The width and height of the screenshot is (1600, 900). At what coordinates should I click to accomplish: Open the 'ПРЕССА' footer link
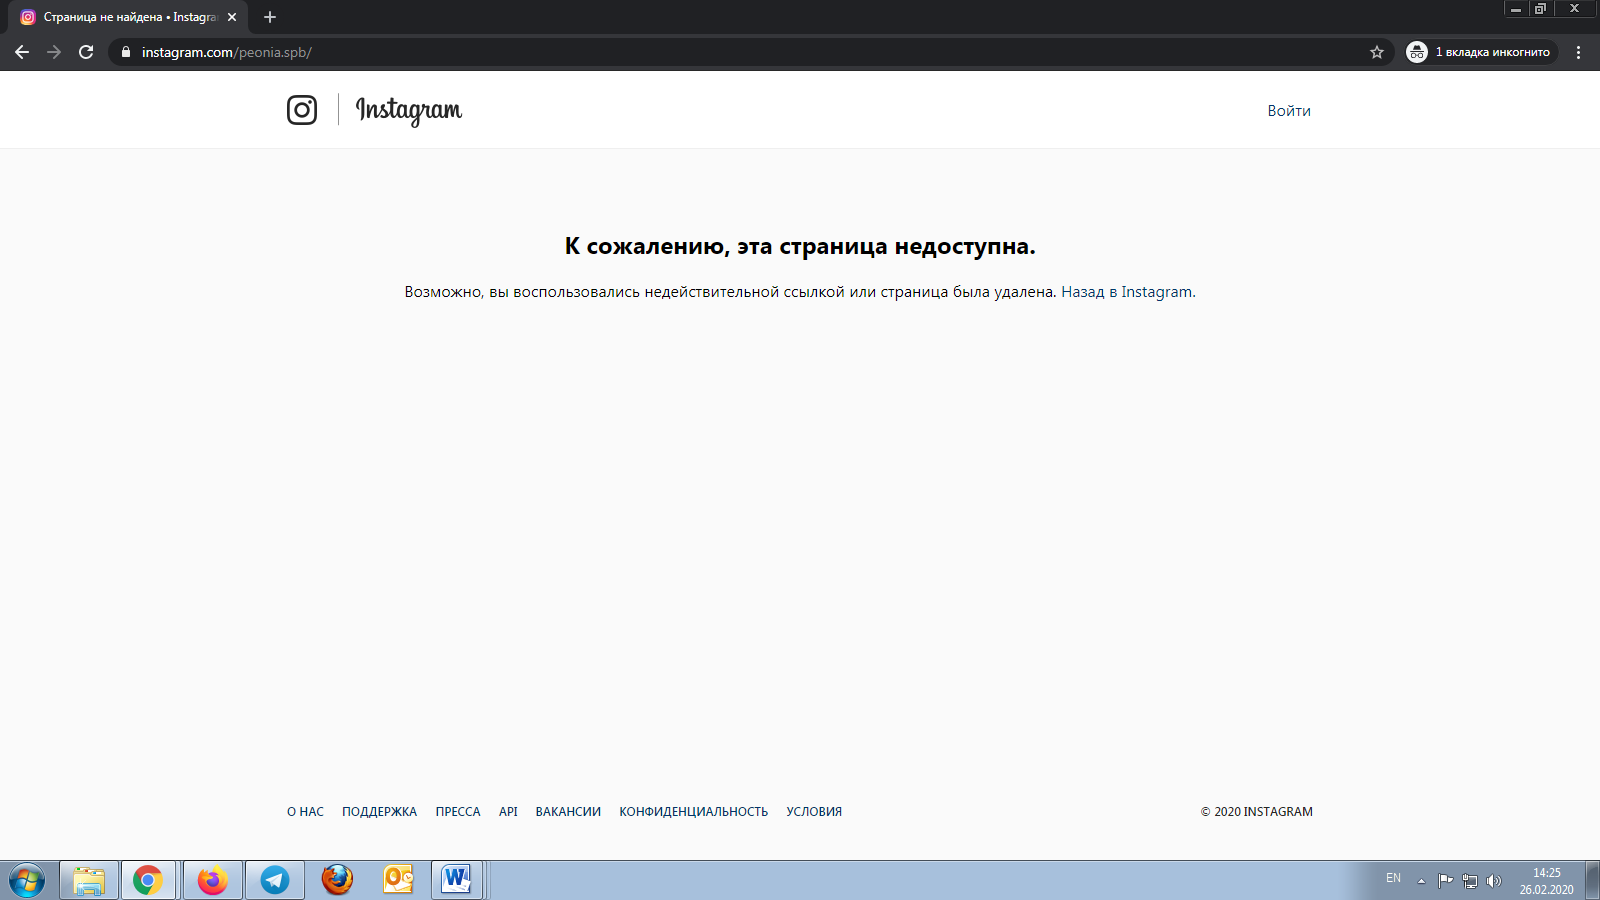click(458, 812)
